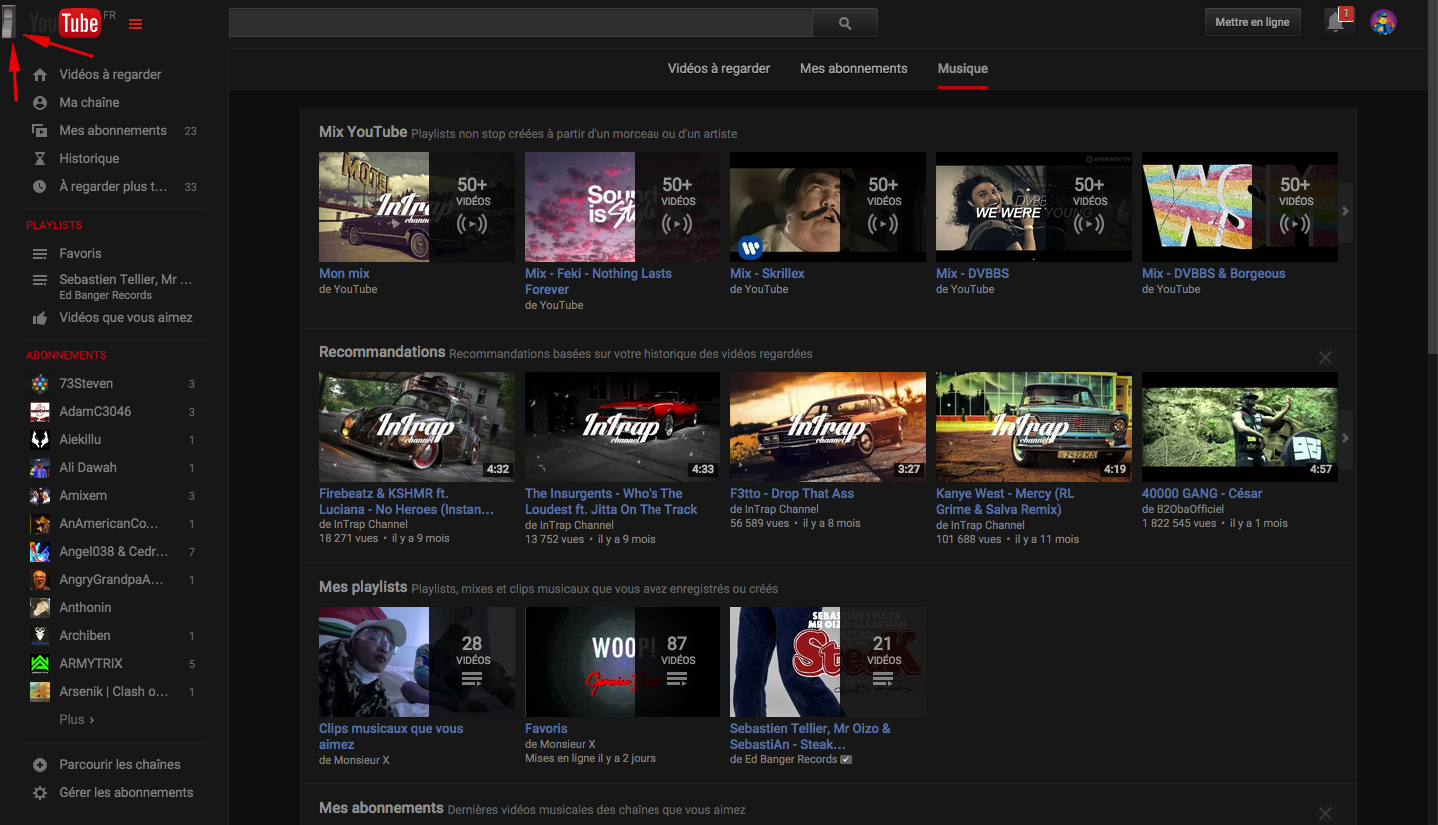The height and width of the screenshot is (825, 1438).
Task: Click the Ali Dawah channel avatar
Action: [x=40, y=468]
